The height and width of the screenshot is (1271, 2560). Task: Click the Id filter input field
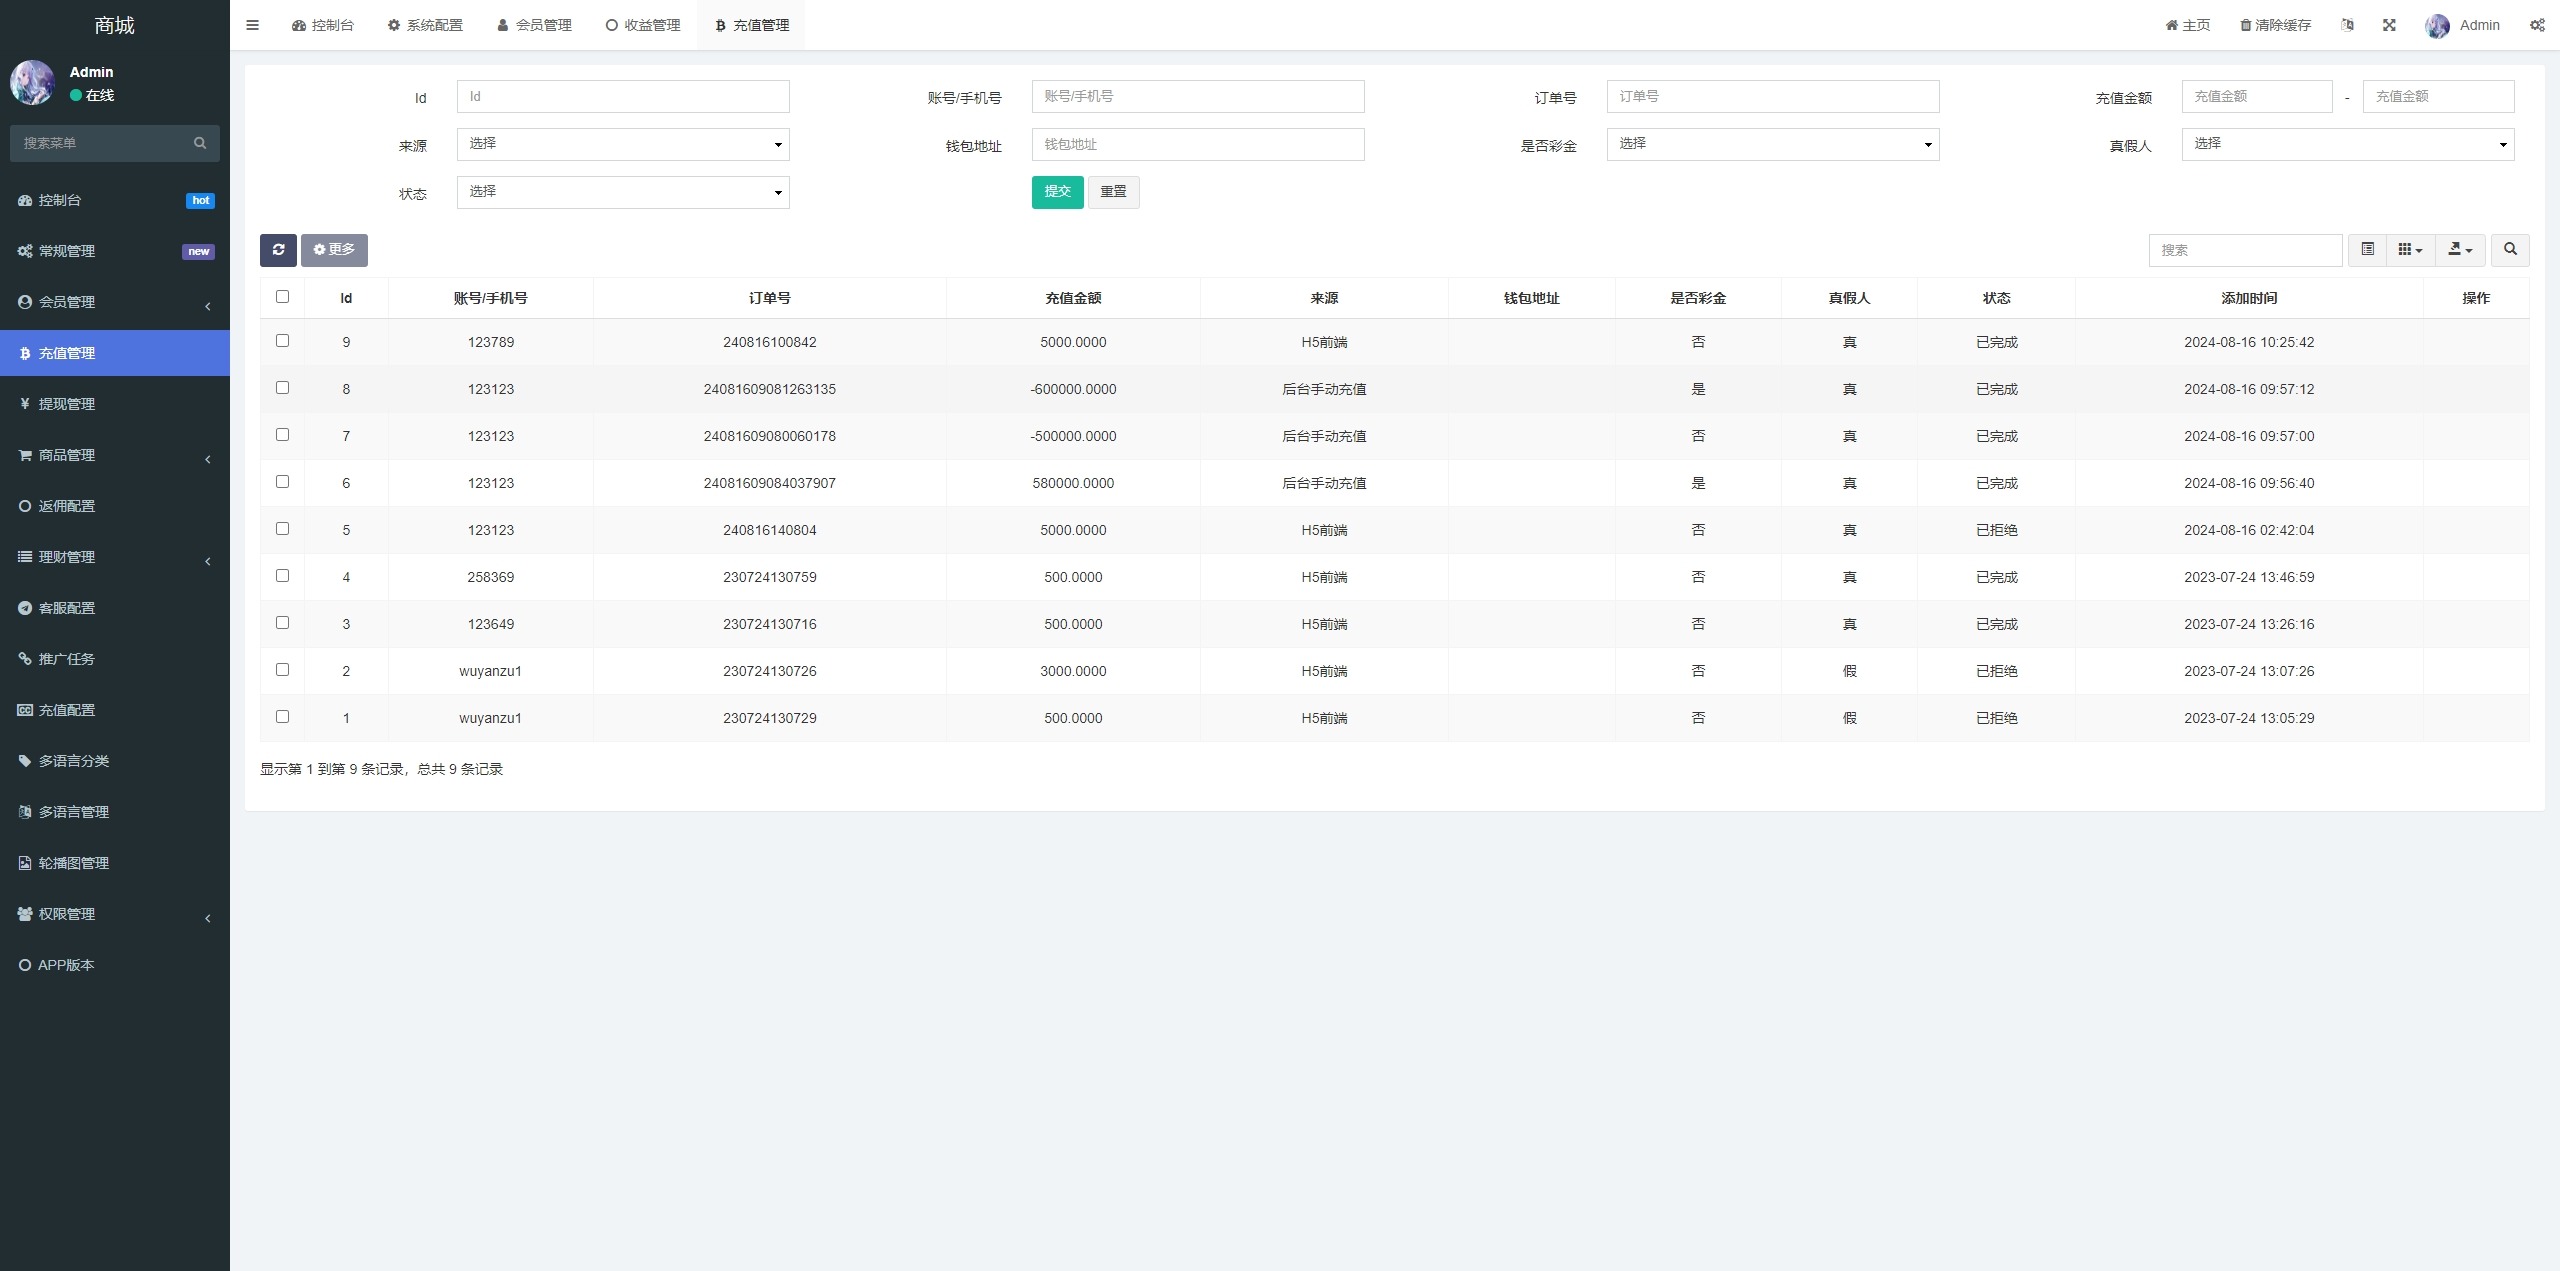(623, 96)
